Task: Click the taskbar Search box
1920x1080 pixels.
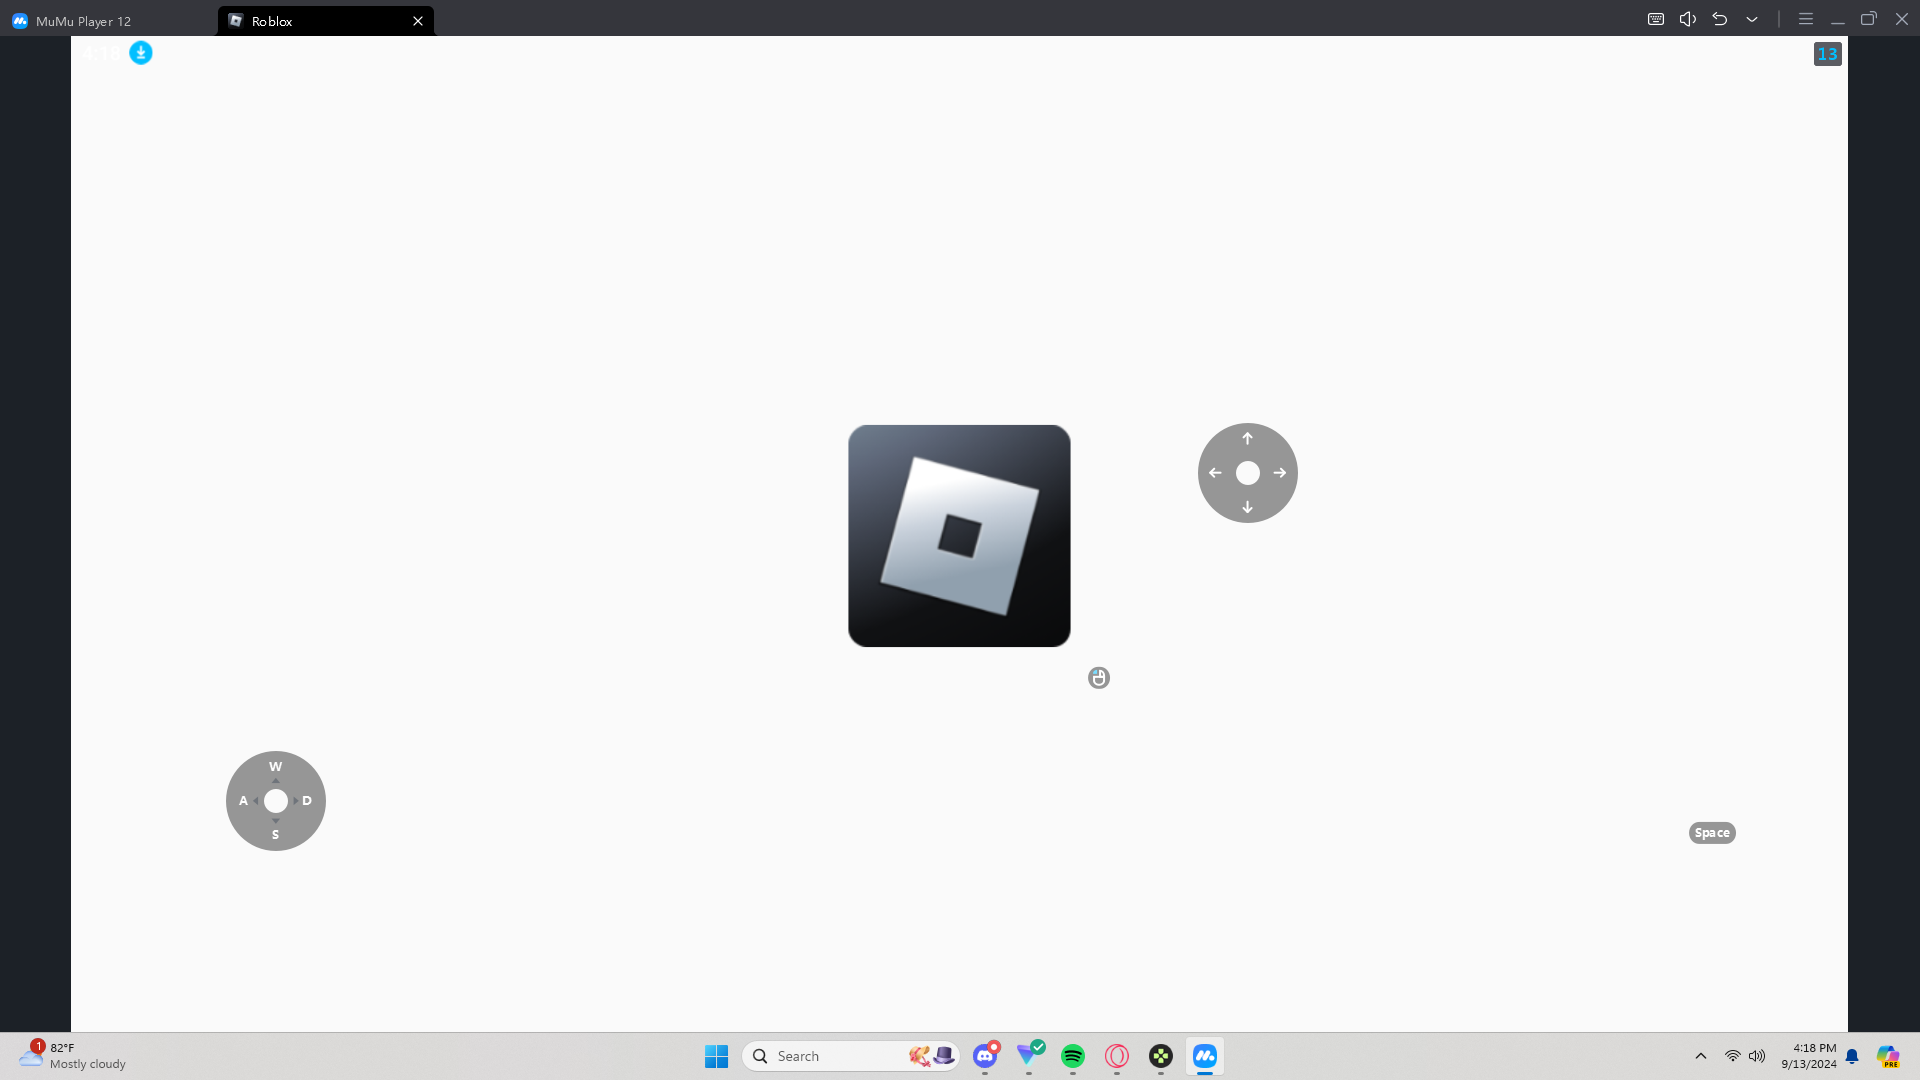Action: coord(851,1056)
